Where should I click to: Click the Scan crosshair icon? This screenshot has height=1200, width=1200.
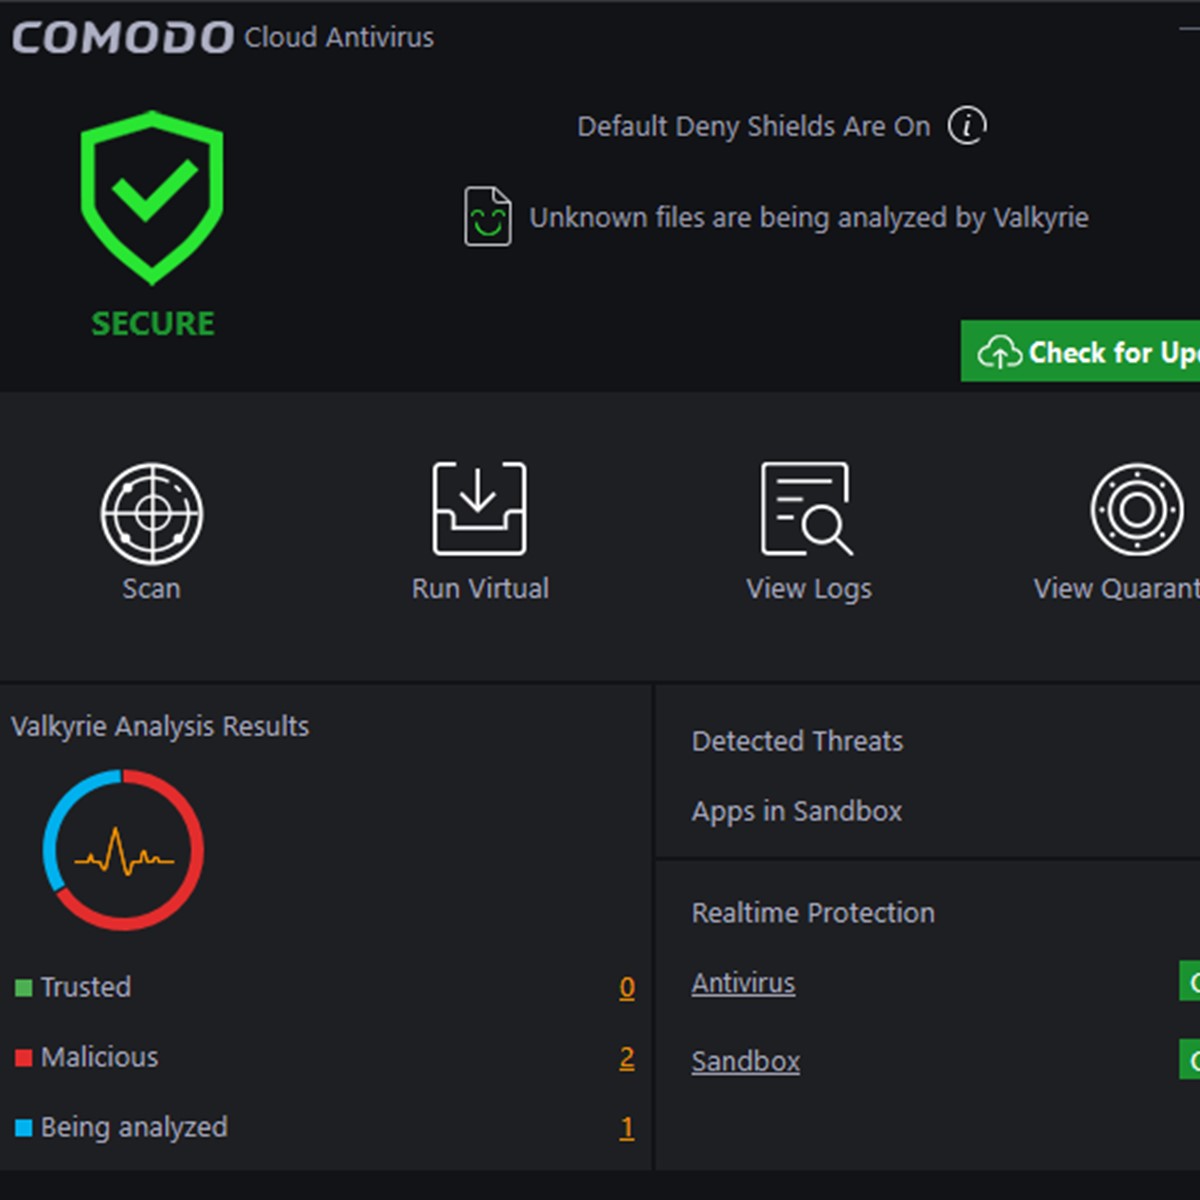click(152, 513)
